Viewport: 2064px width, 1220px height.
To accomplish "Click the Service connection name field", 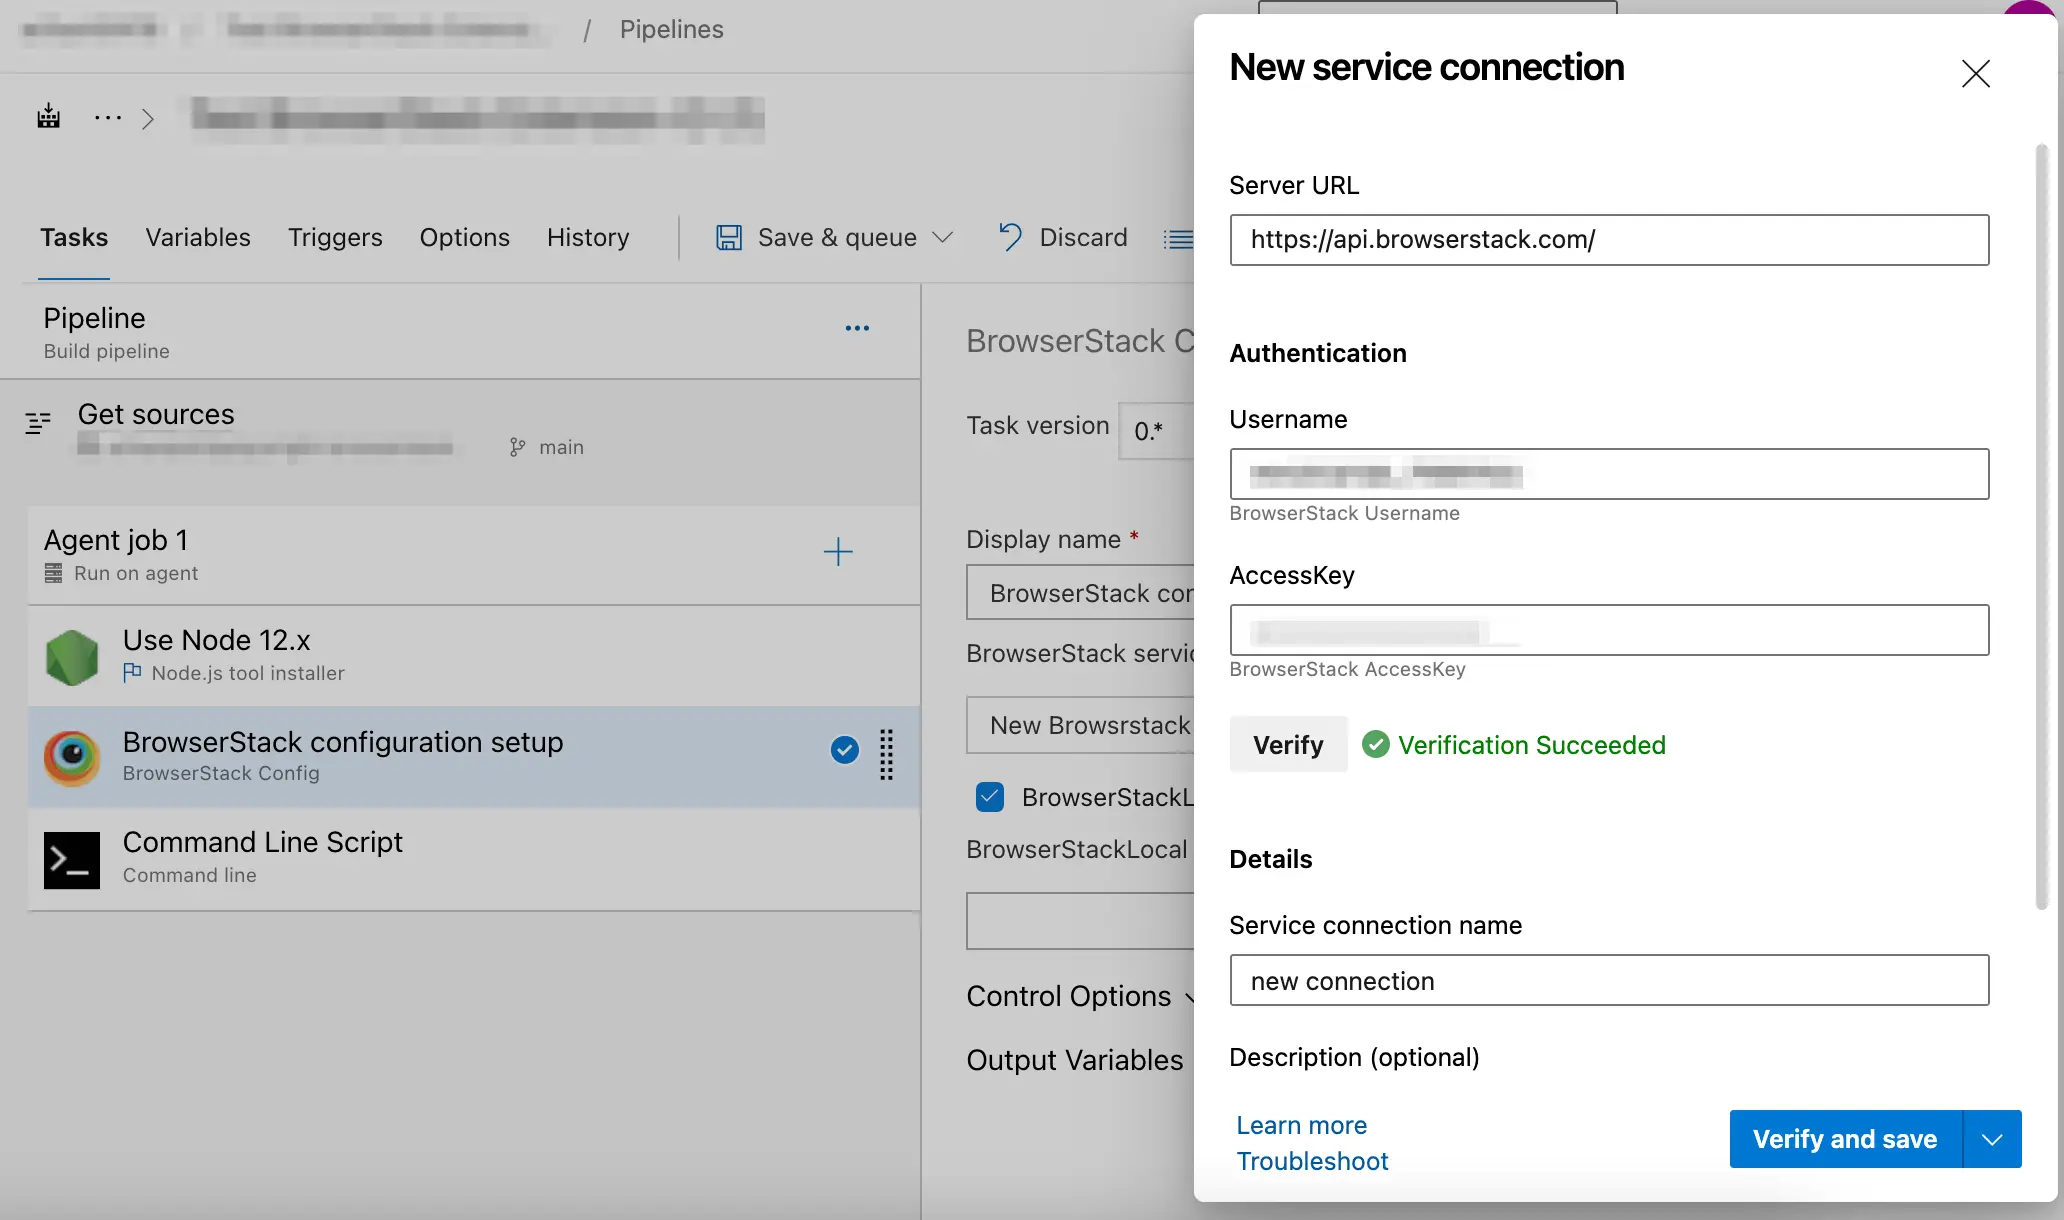I will tap(1609, 980).
